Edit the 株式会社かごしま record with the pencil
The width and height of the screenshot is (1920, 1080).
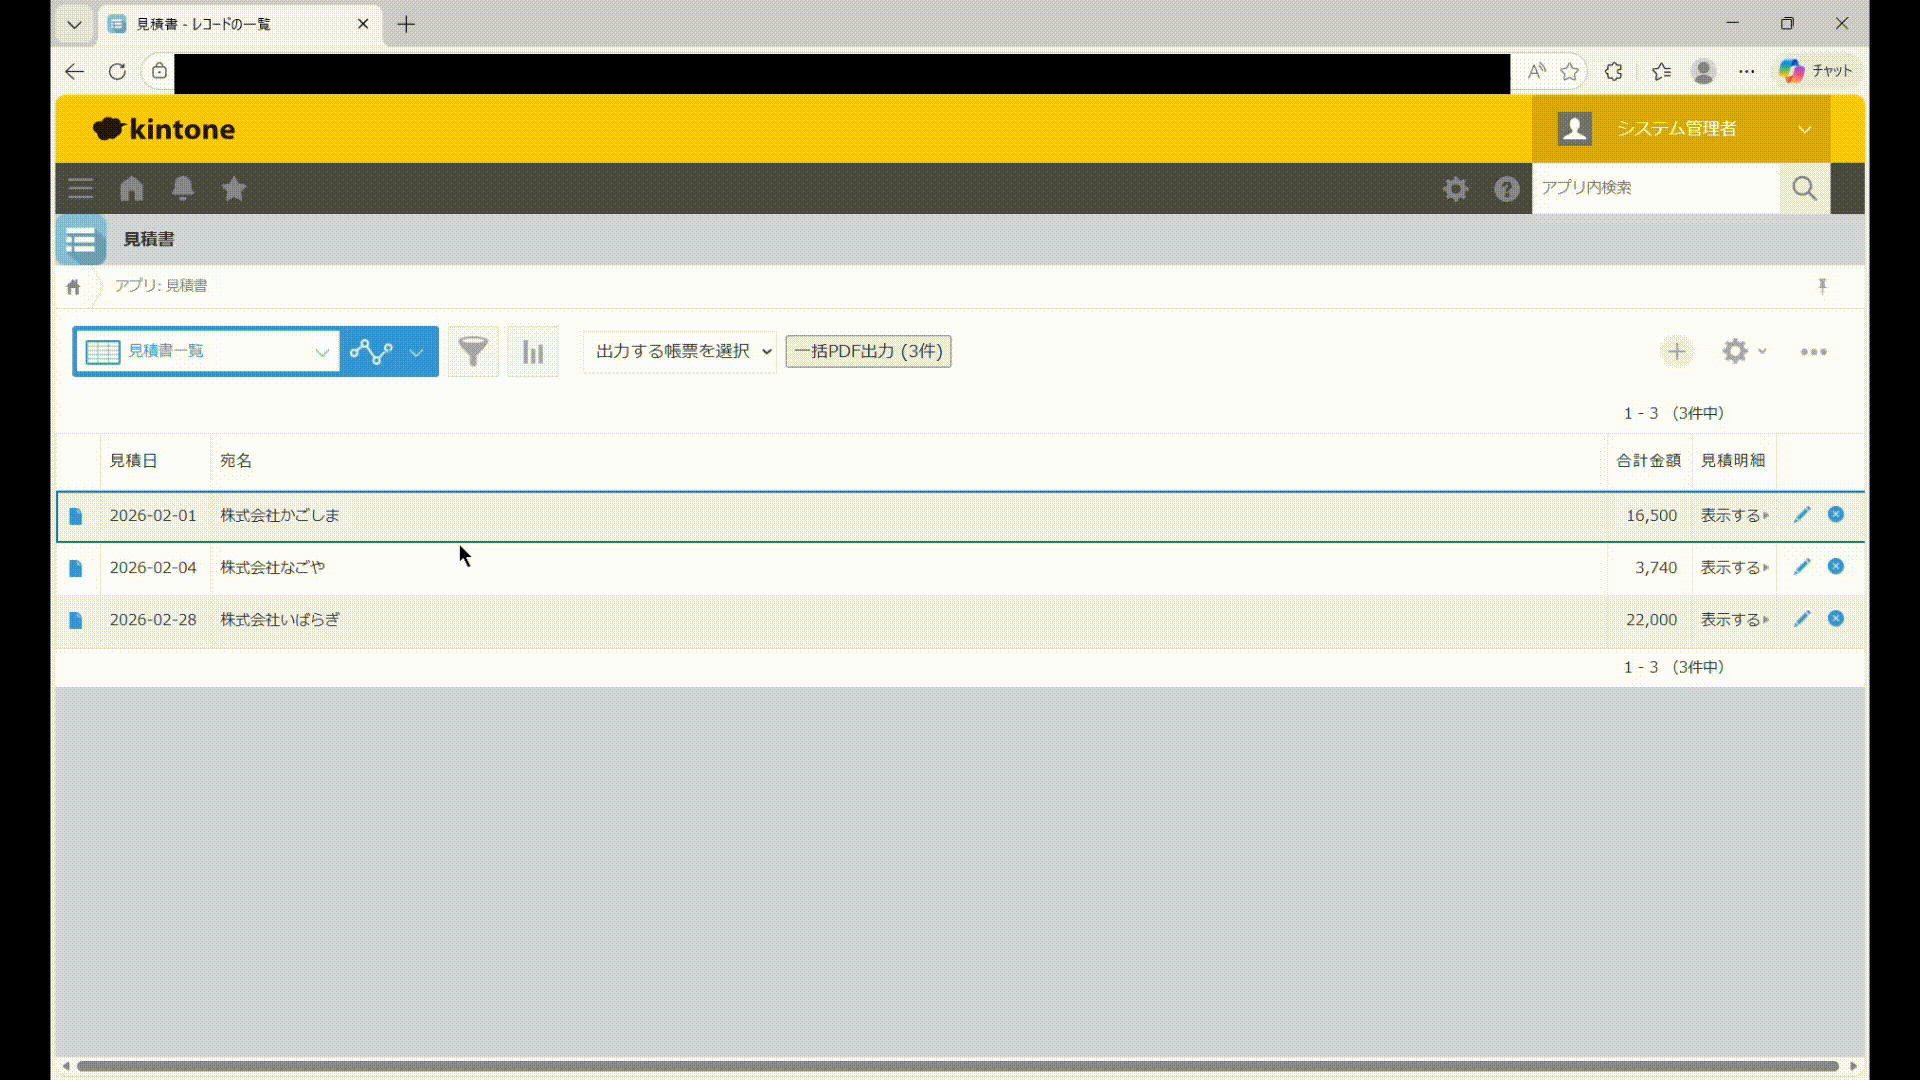(x=1802, y=515)
